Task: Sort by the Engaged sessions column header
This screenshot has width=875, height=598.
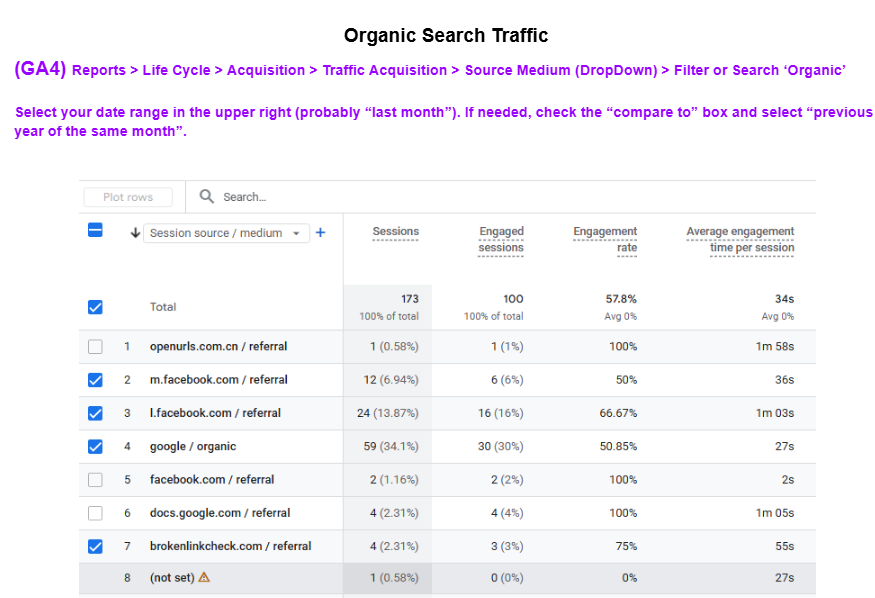Action: pos(501,240)
